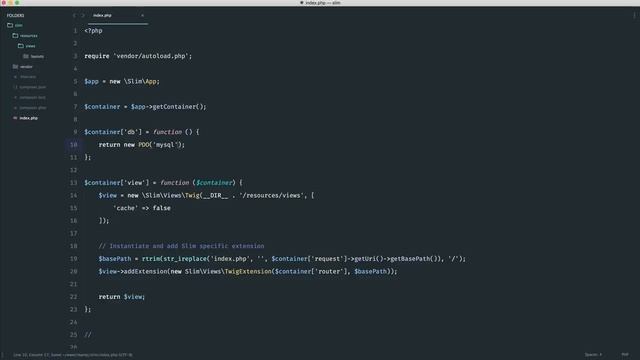The width and height of the screenshot is (640, 360).
Task: Click the slim root folder icon
Action: (x=10, y=25)
